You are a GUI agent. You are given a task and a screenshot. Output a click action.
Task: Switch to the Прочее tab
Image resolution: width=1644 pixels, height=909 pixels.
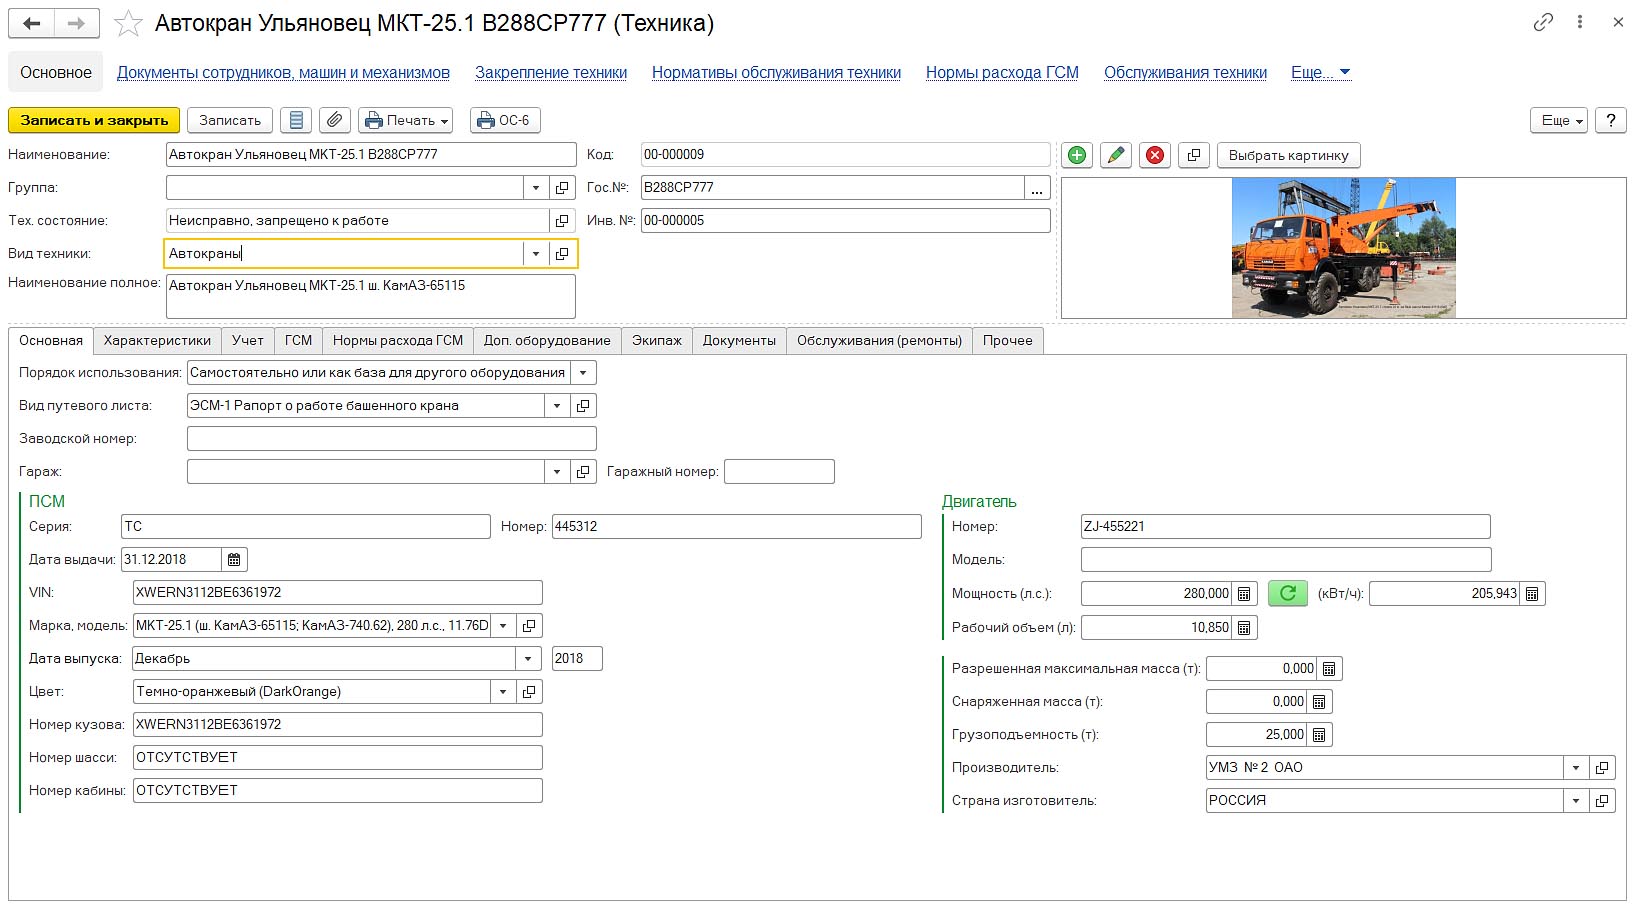point(1008,341)
